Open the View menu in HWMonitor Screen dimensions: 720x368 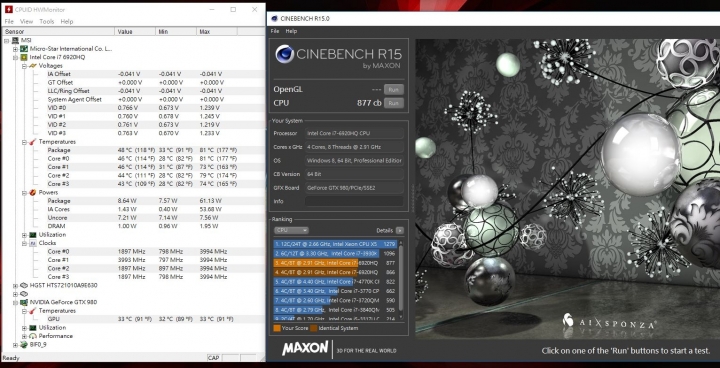[27, 22]
